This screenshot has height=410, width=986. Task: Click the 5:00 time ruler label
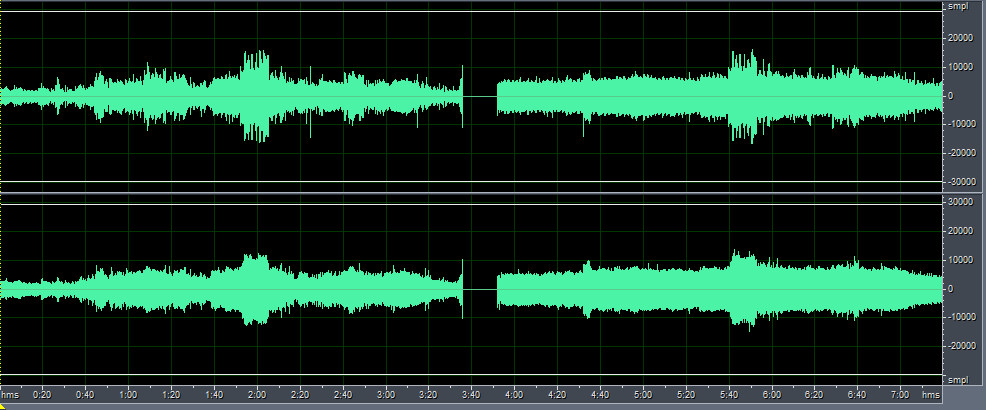pyautogui.click(x=643, y=395)
